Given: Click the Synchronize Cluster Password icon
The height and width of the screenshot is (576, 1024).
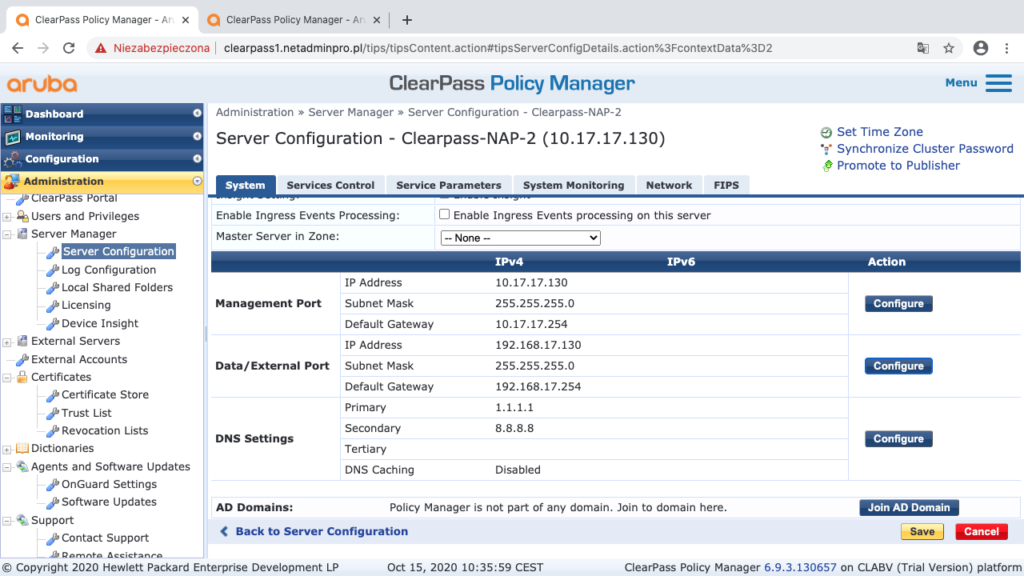Looking at the screenshot, I should pyautogui.click(x=826, y=149).
